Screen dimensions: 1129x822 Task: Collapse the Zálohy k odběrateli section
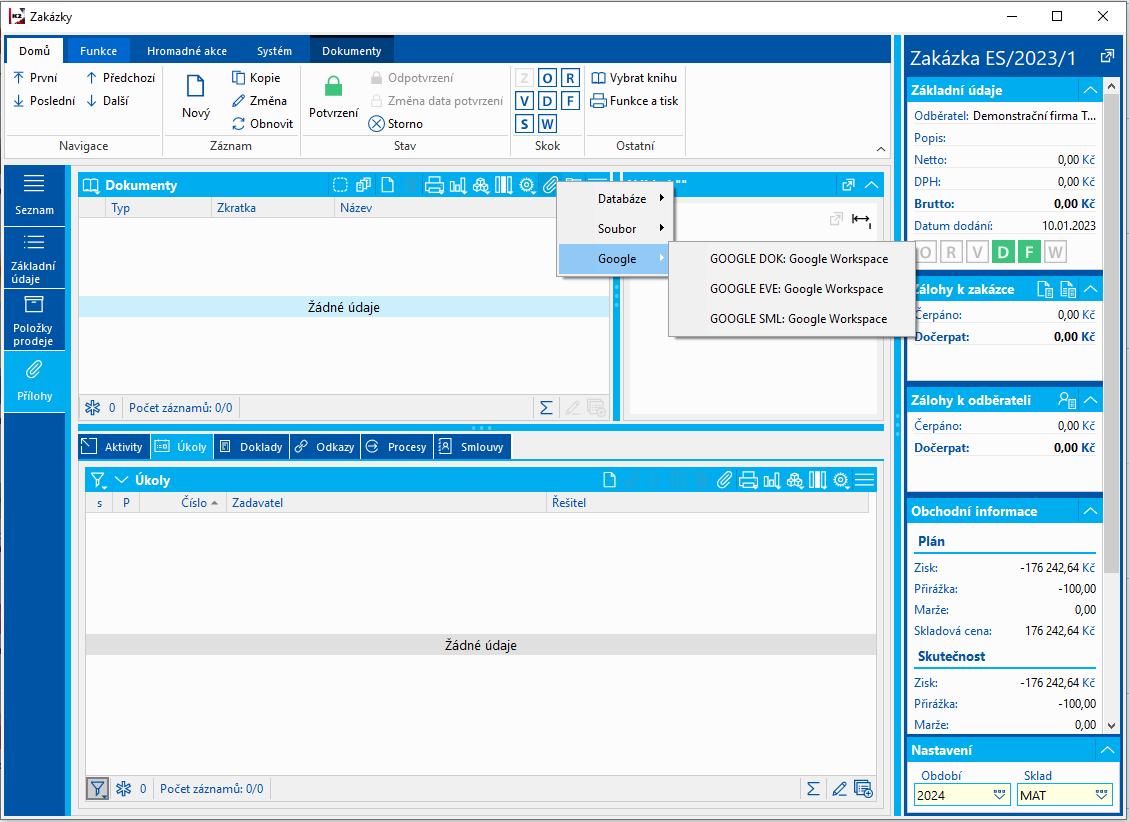tap(1090, 400)
